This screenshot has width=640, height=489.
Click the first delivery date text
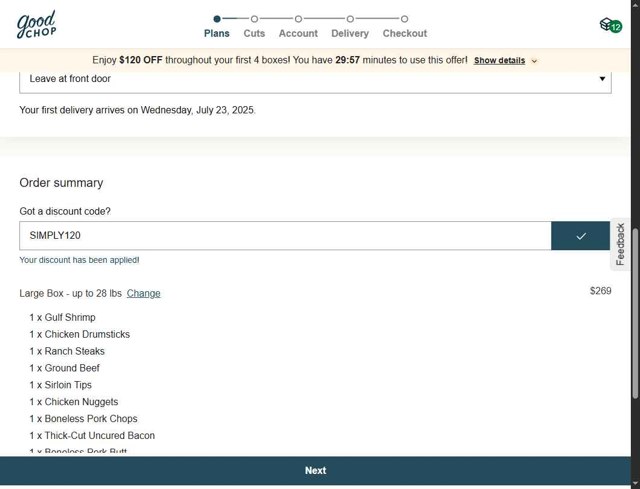tap(137, 110)
